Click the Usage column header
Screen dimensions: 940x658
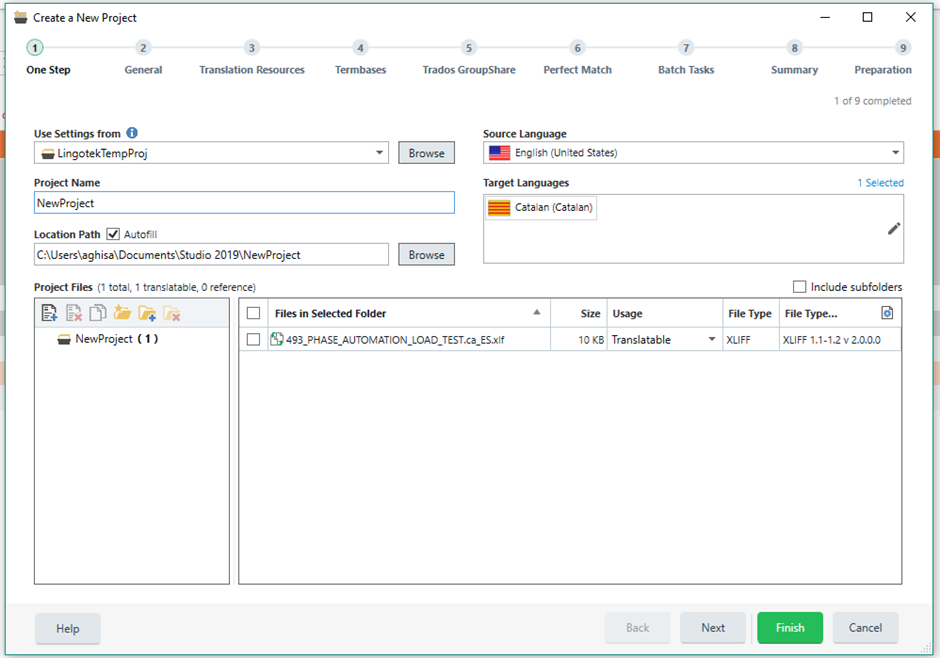point(665,313)
